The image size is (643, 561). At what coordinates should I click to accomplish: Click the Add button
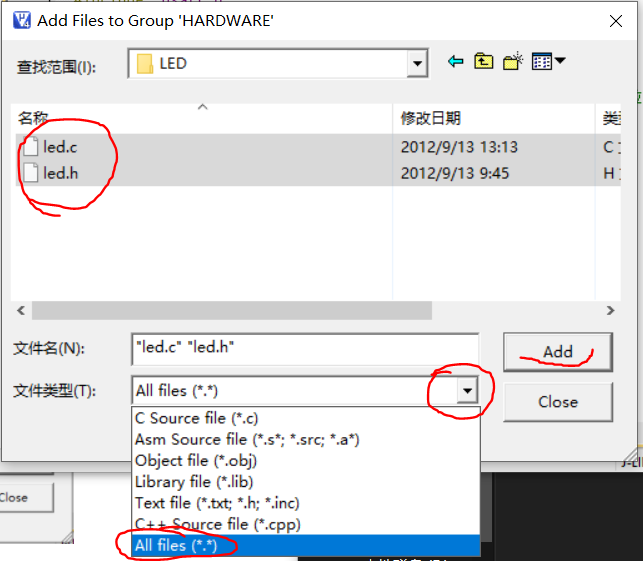tap(558, 352)
